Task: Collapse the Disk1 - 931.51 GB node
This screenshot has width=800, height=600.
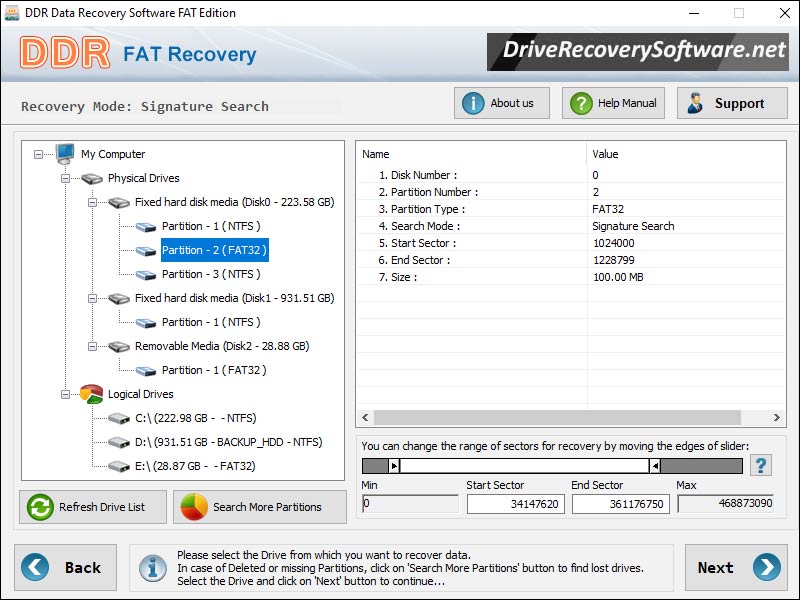Action: point(92,298)
